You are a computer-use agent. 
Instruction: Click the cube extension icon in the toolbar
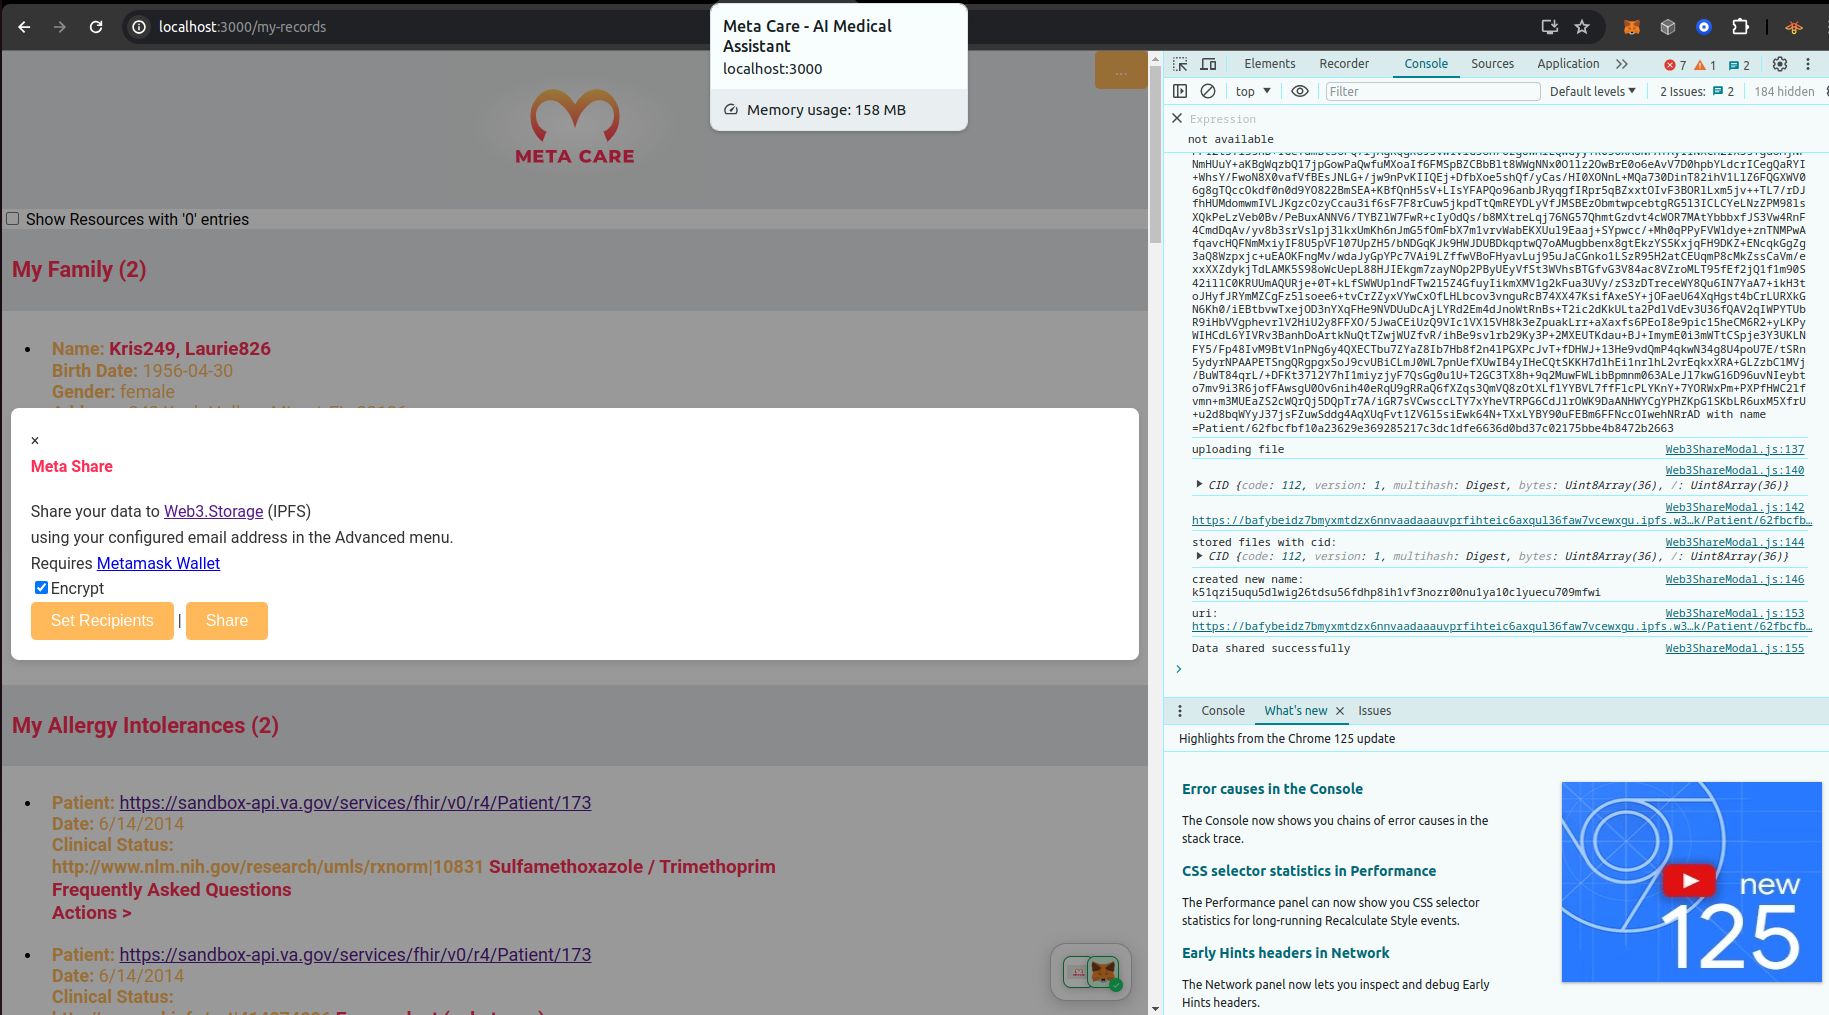point(1668,27)
